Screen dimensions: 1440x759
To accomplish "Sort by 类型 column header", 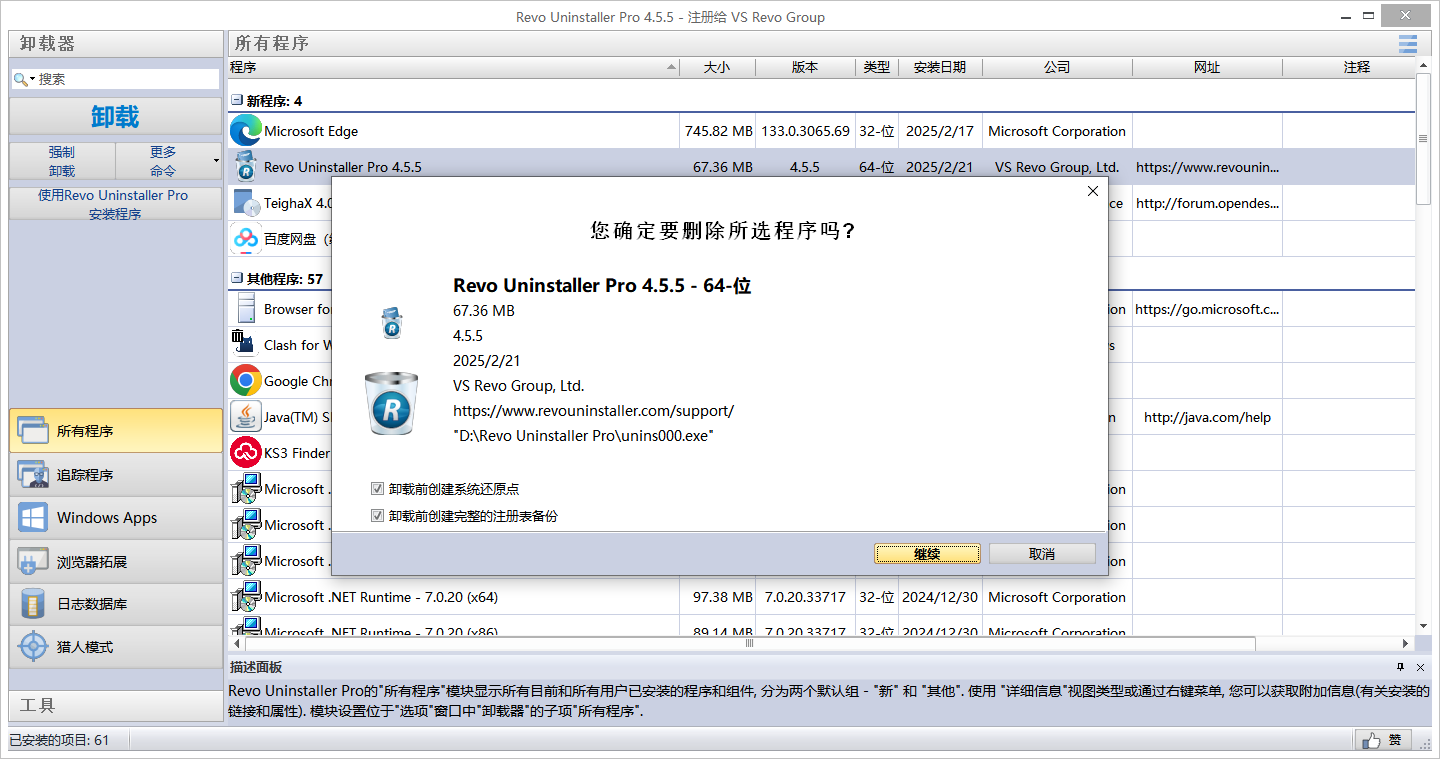I will click(877, 67).
